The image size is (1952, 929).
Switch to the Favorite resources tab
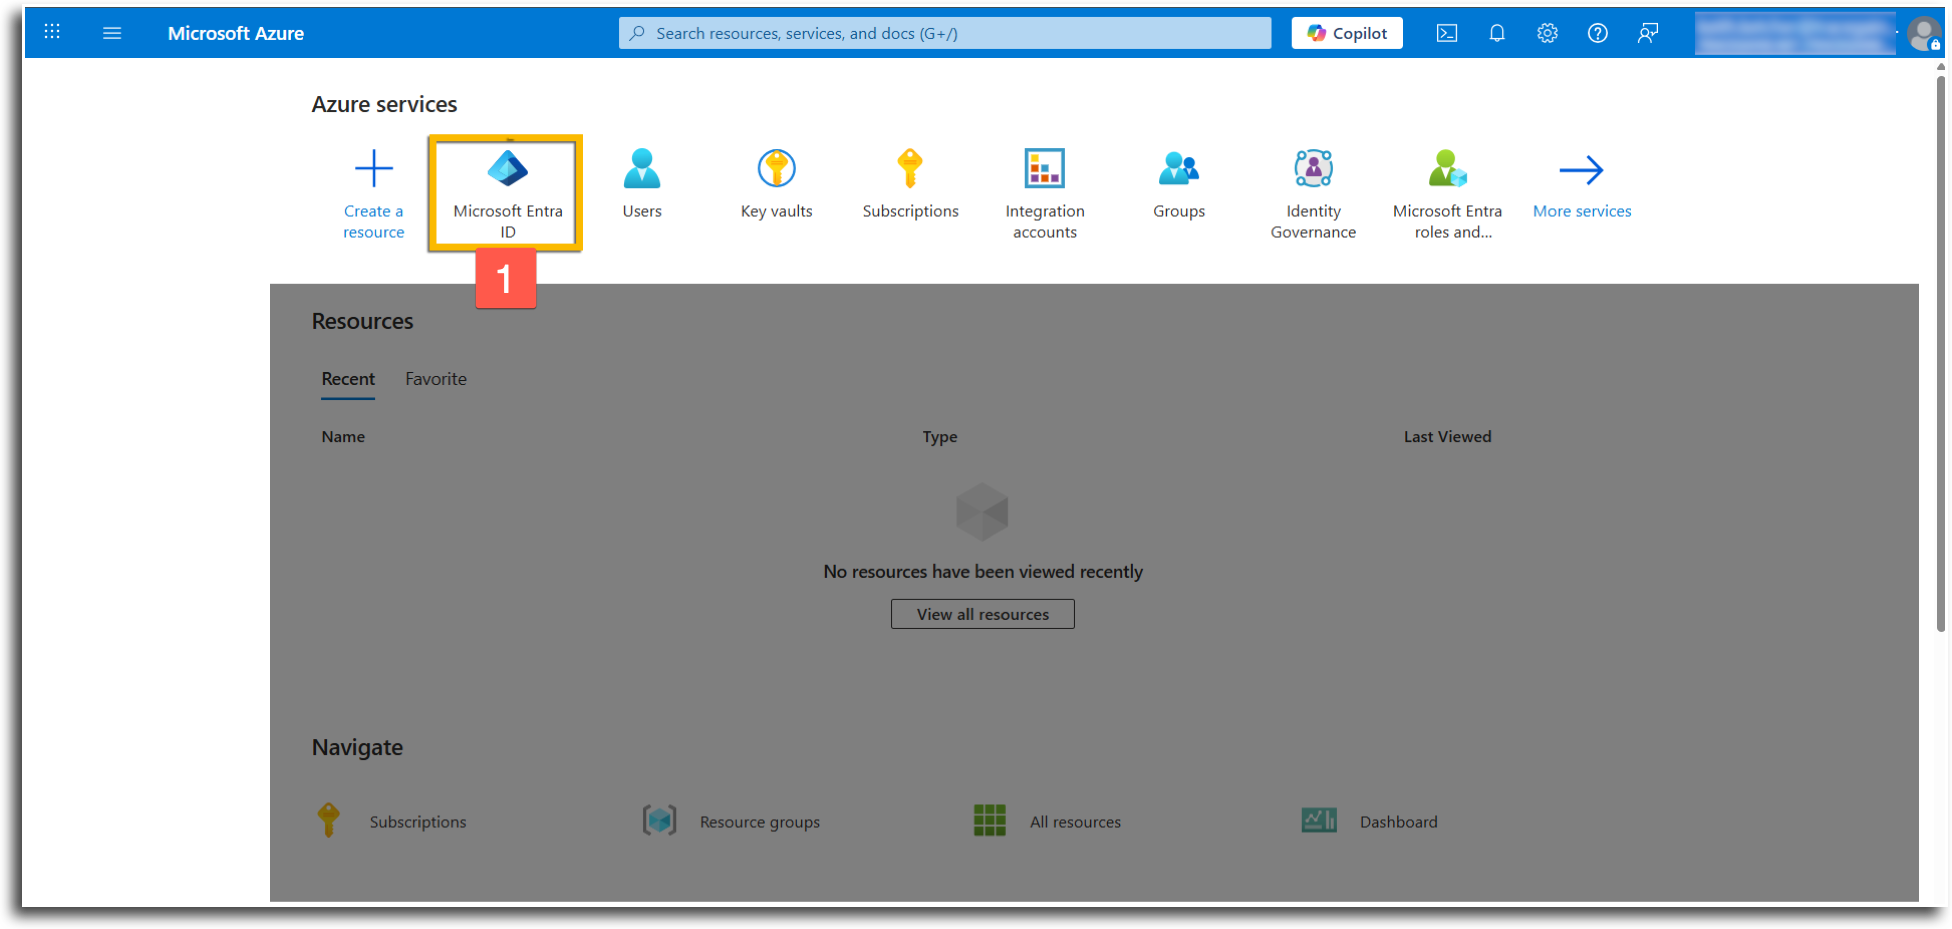click(436, 379)
